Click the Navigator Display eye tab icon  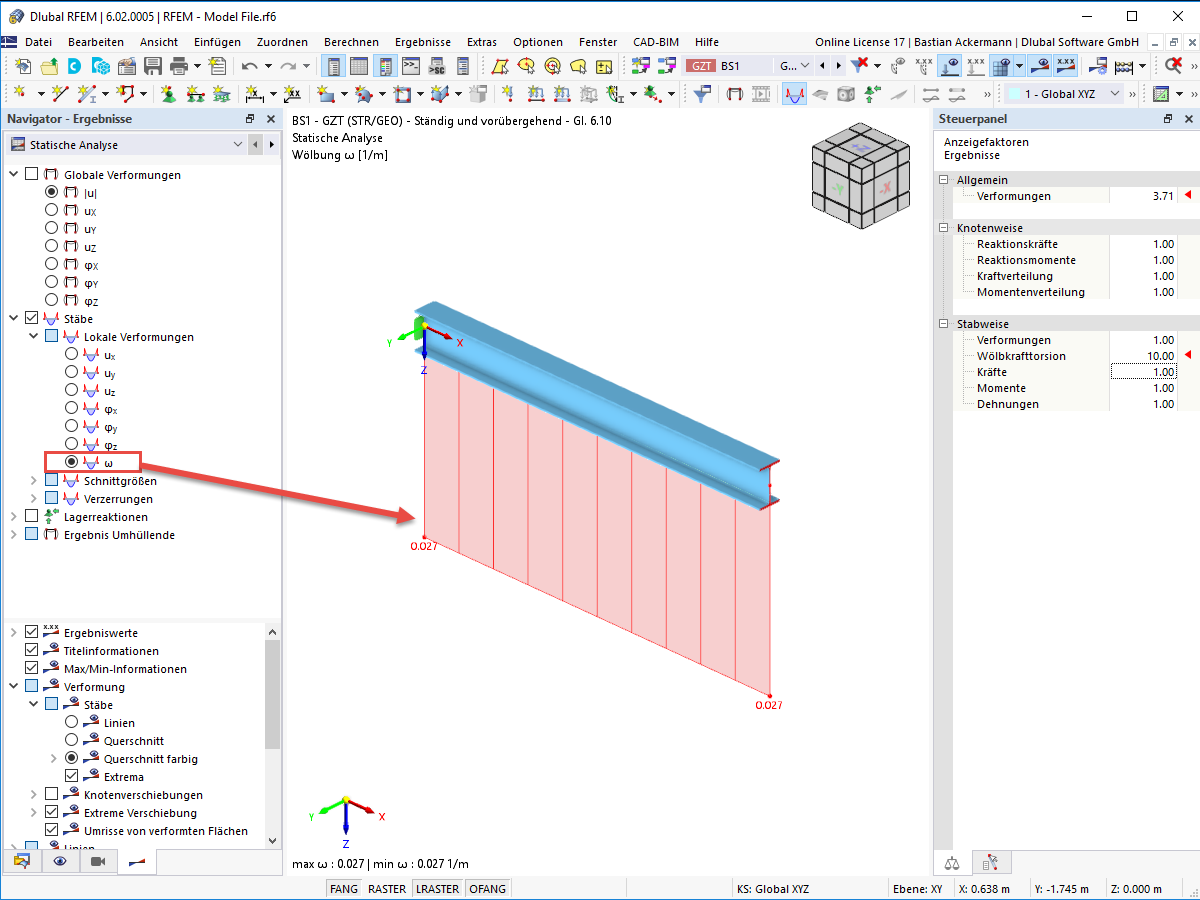pyautogui.click(x=60, y=861)
